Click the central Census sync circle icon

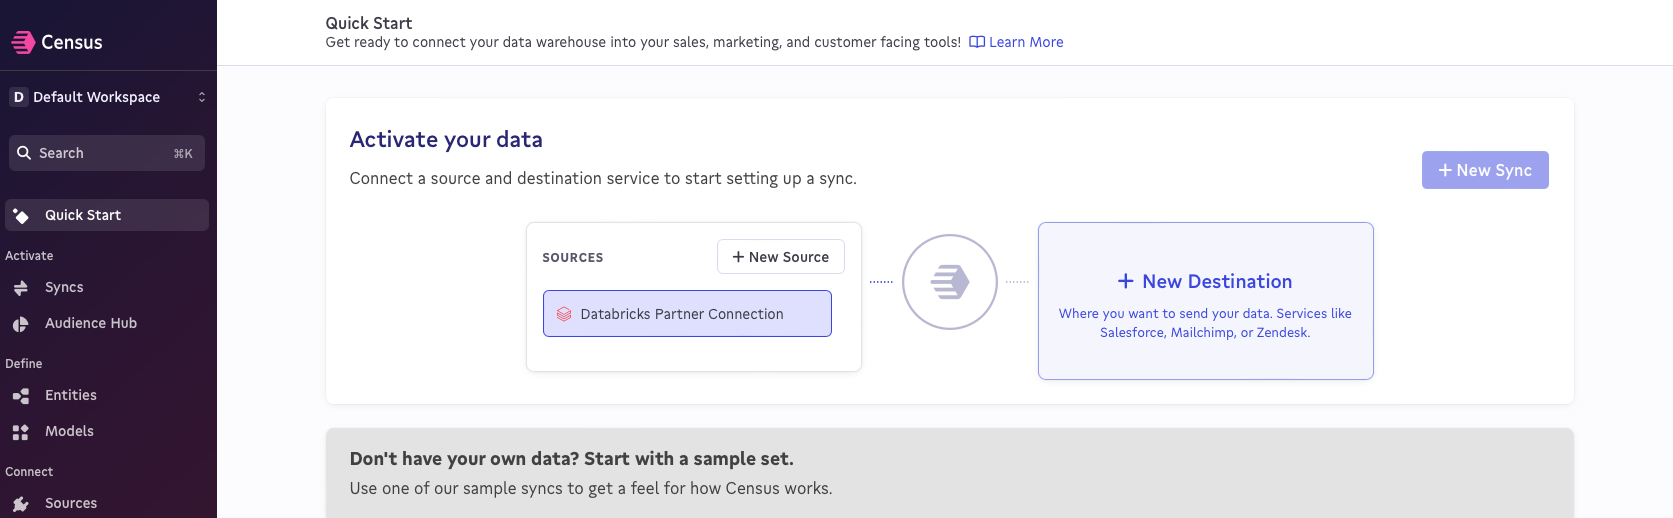950,282
